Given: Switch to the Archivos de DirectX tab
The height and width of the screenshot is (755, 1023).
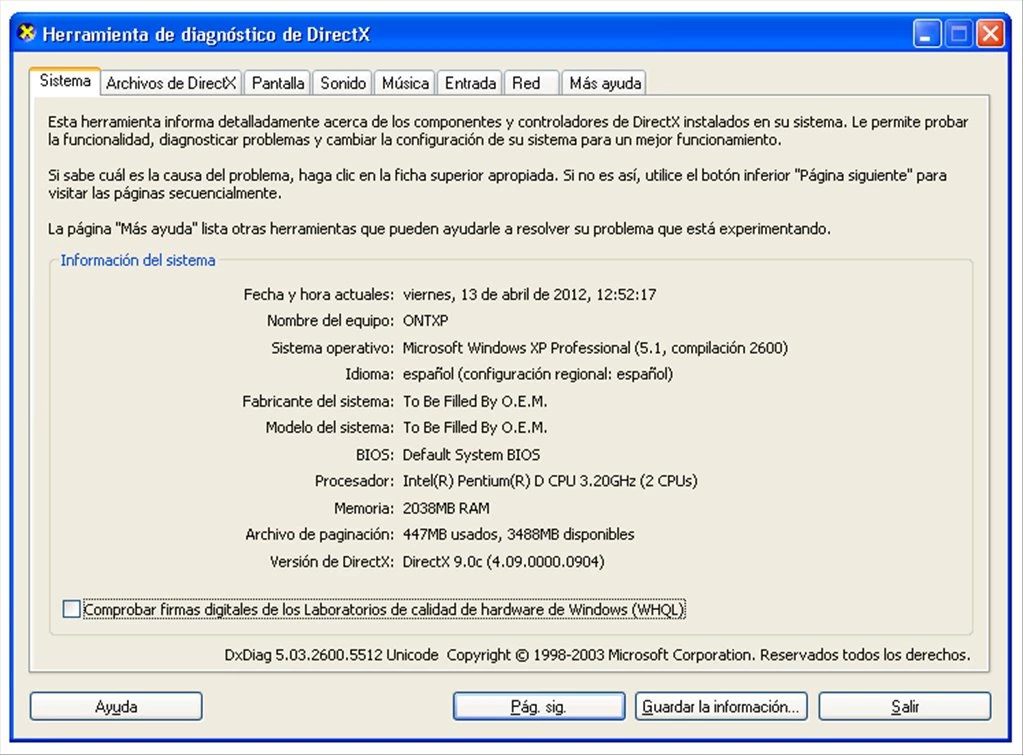Looking at the screenshot, I should pos(171,83).
